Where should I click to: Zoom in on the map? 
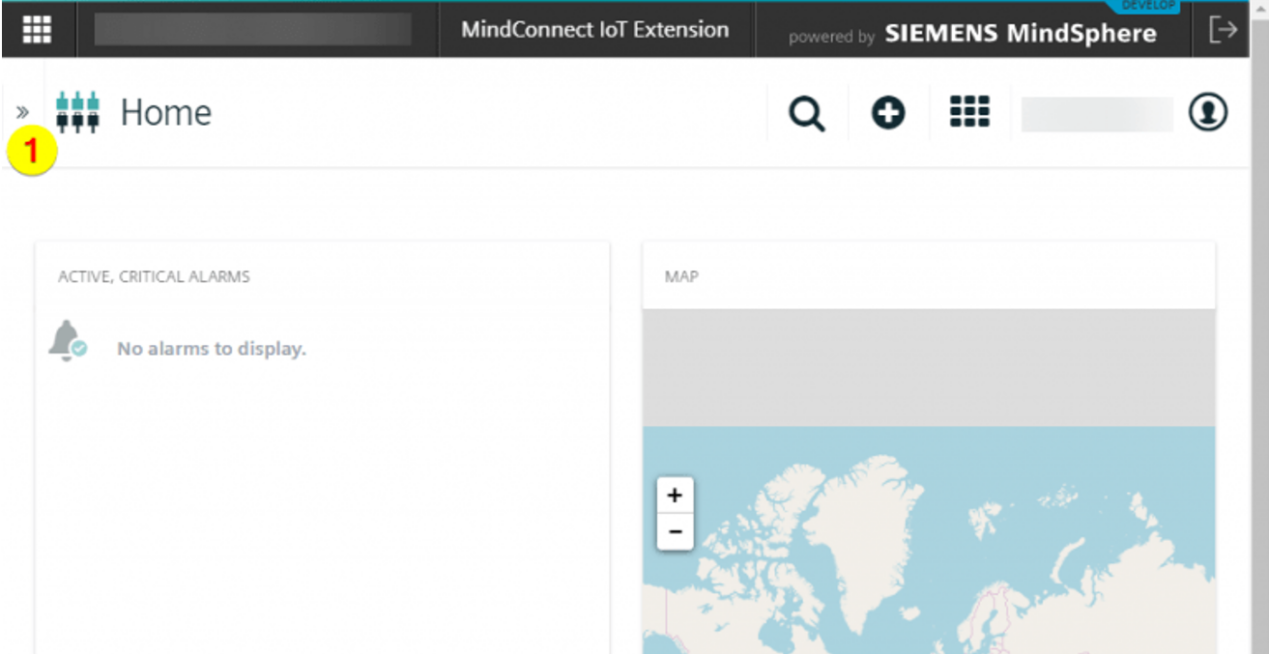click(675, 495)
